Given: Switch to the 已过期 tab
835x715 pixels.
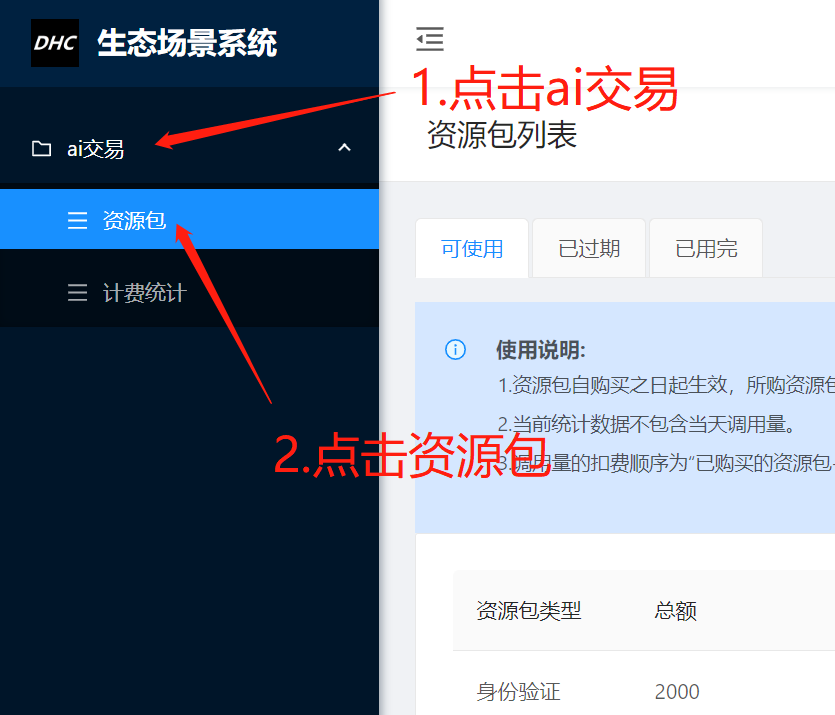Looking at the screenshot, I should click(589, 248).
